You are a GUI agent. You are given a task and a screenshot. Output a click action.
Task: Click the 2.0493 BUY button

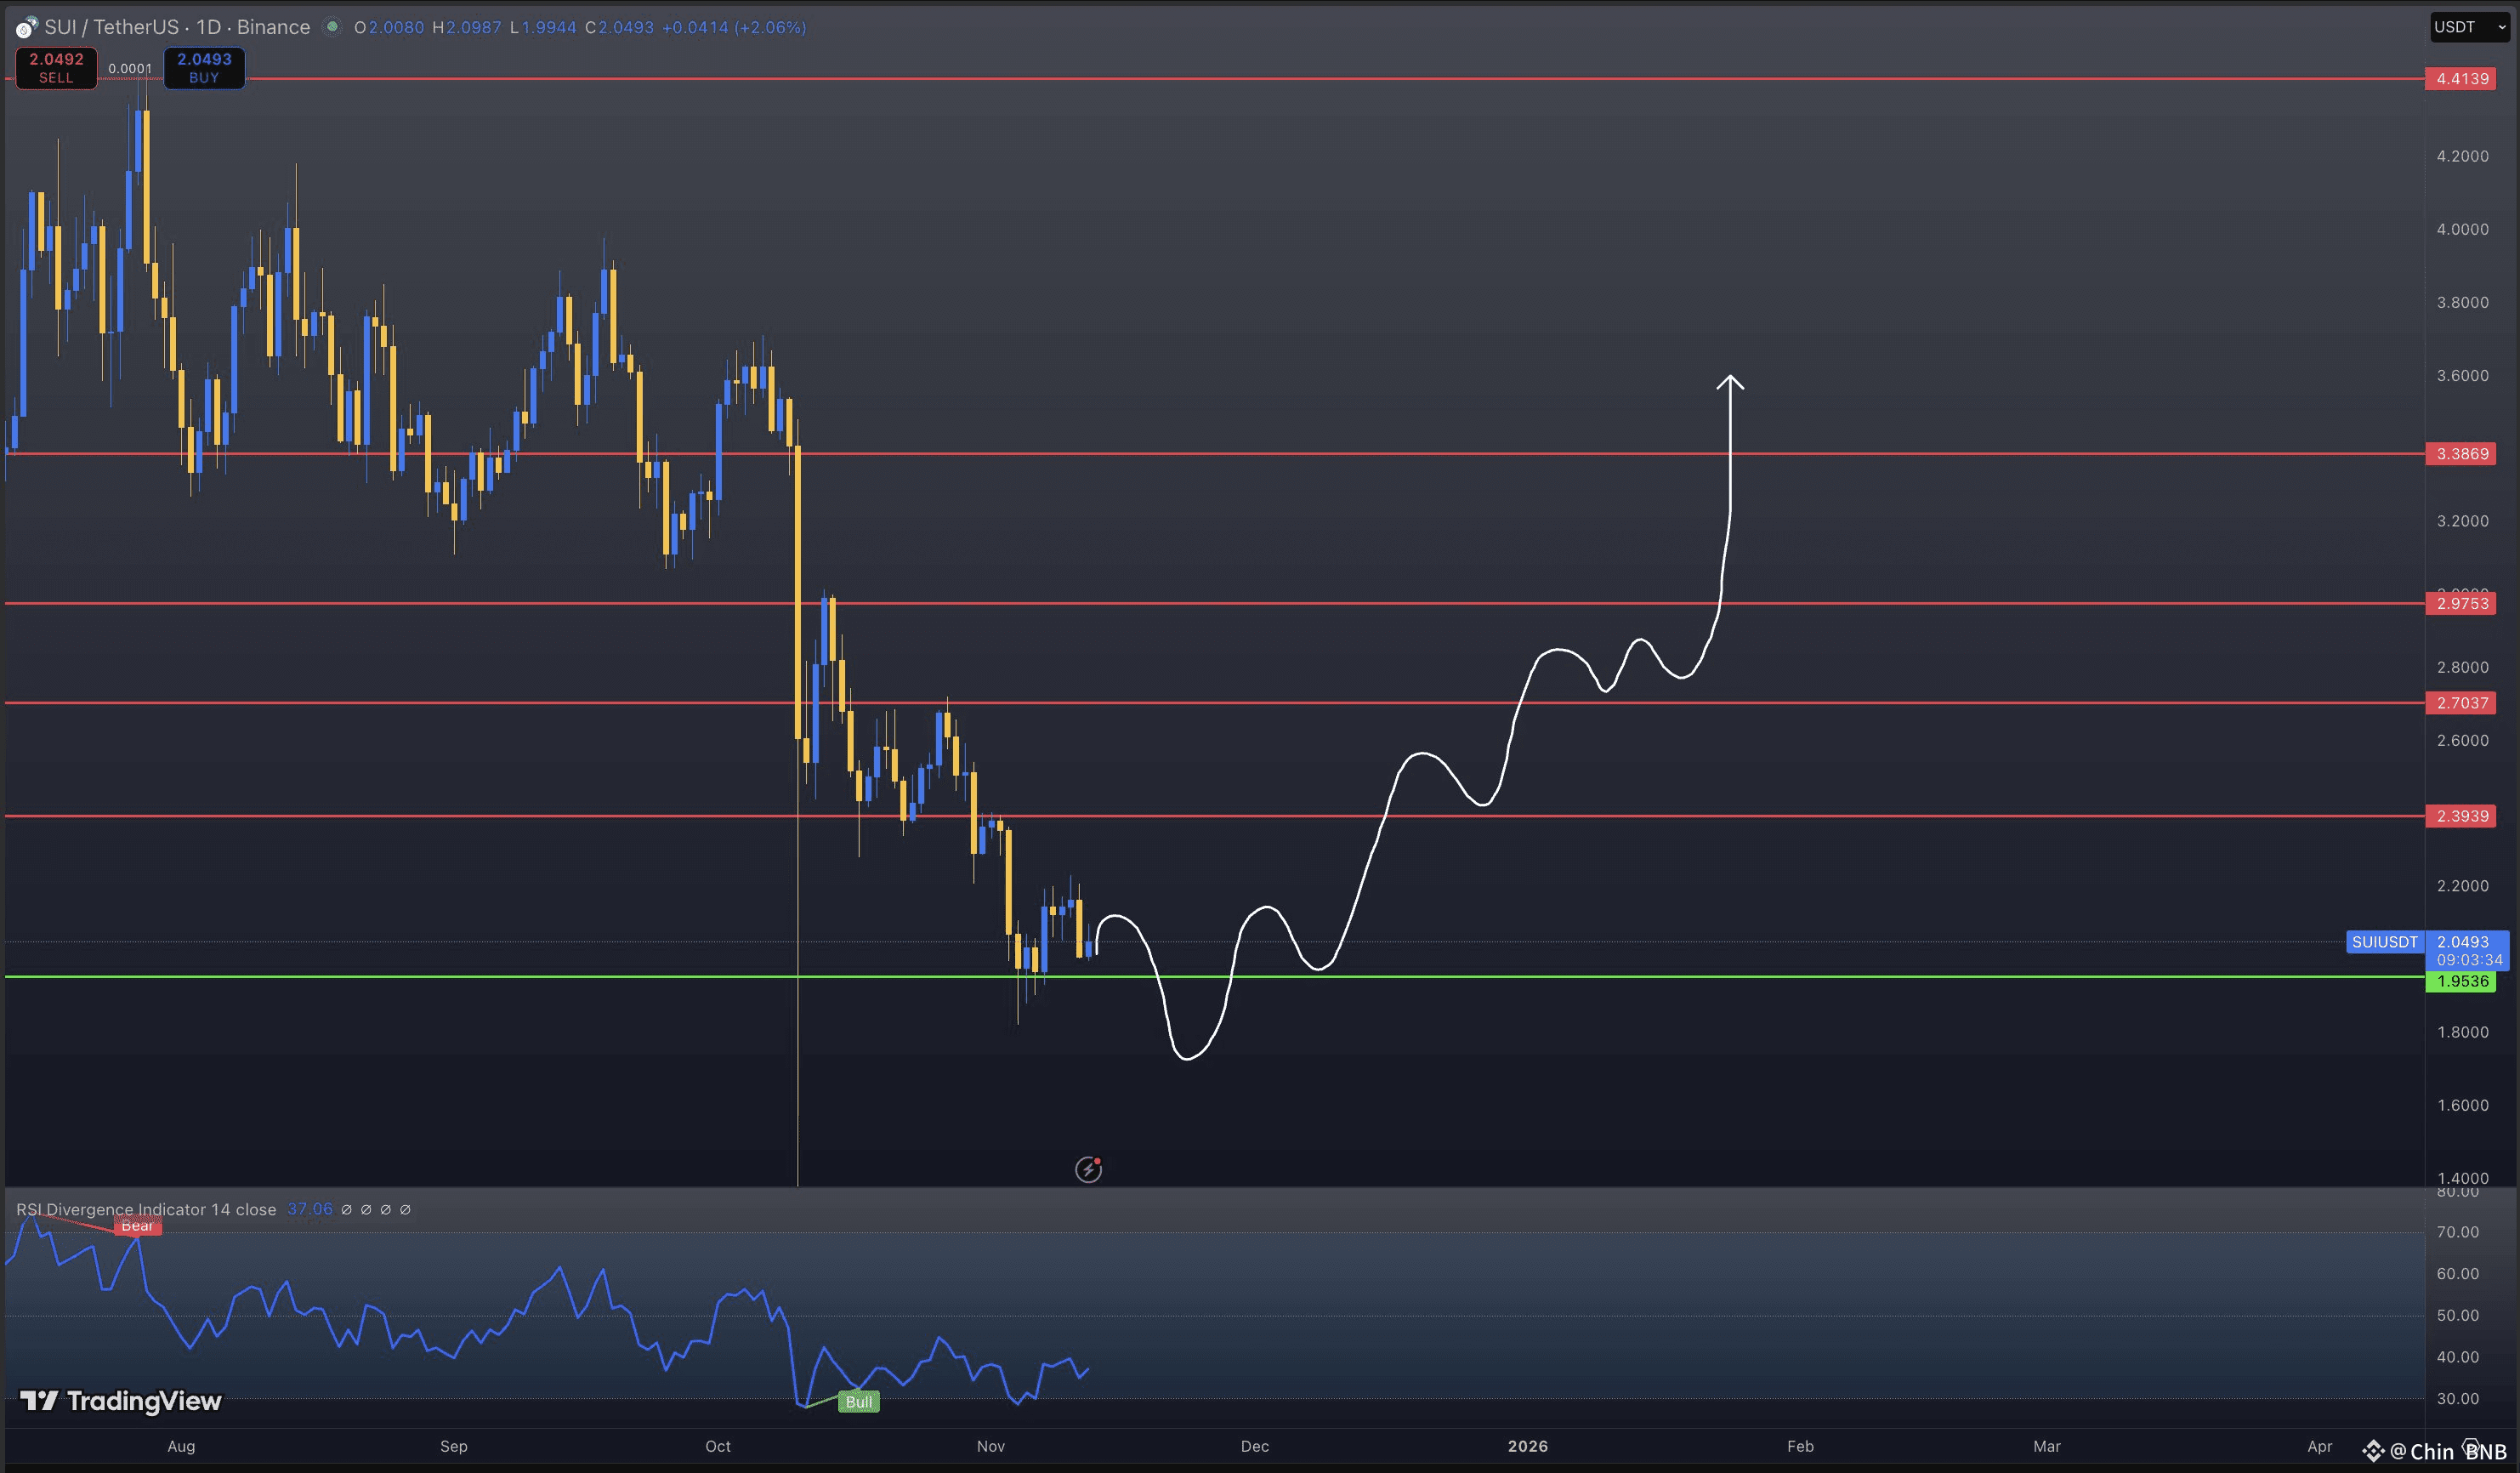(204, 68)
